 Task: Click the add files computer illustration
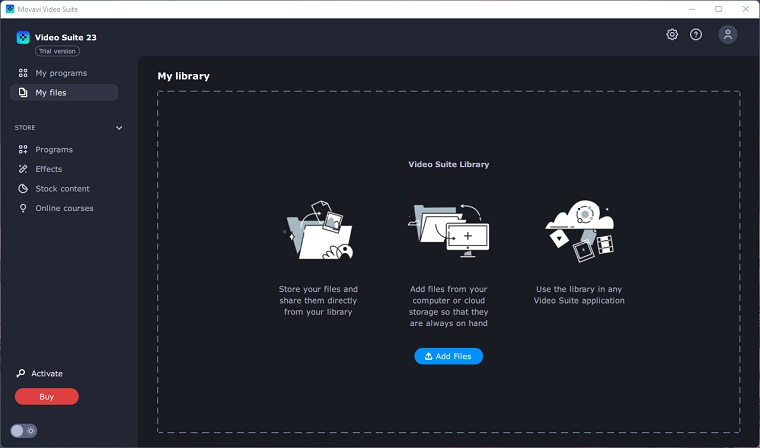point(449,230)
